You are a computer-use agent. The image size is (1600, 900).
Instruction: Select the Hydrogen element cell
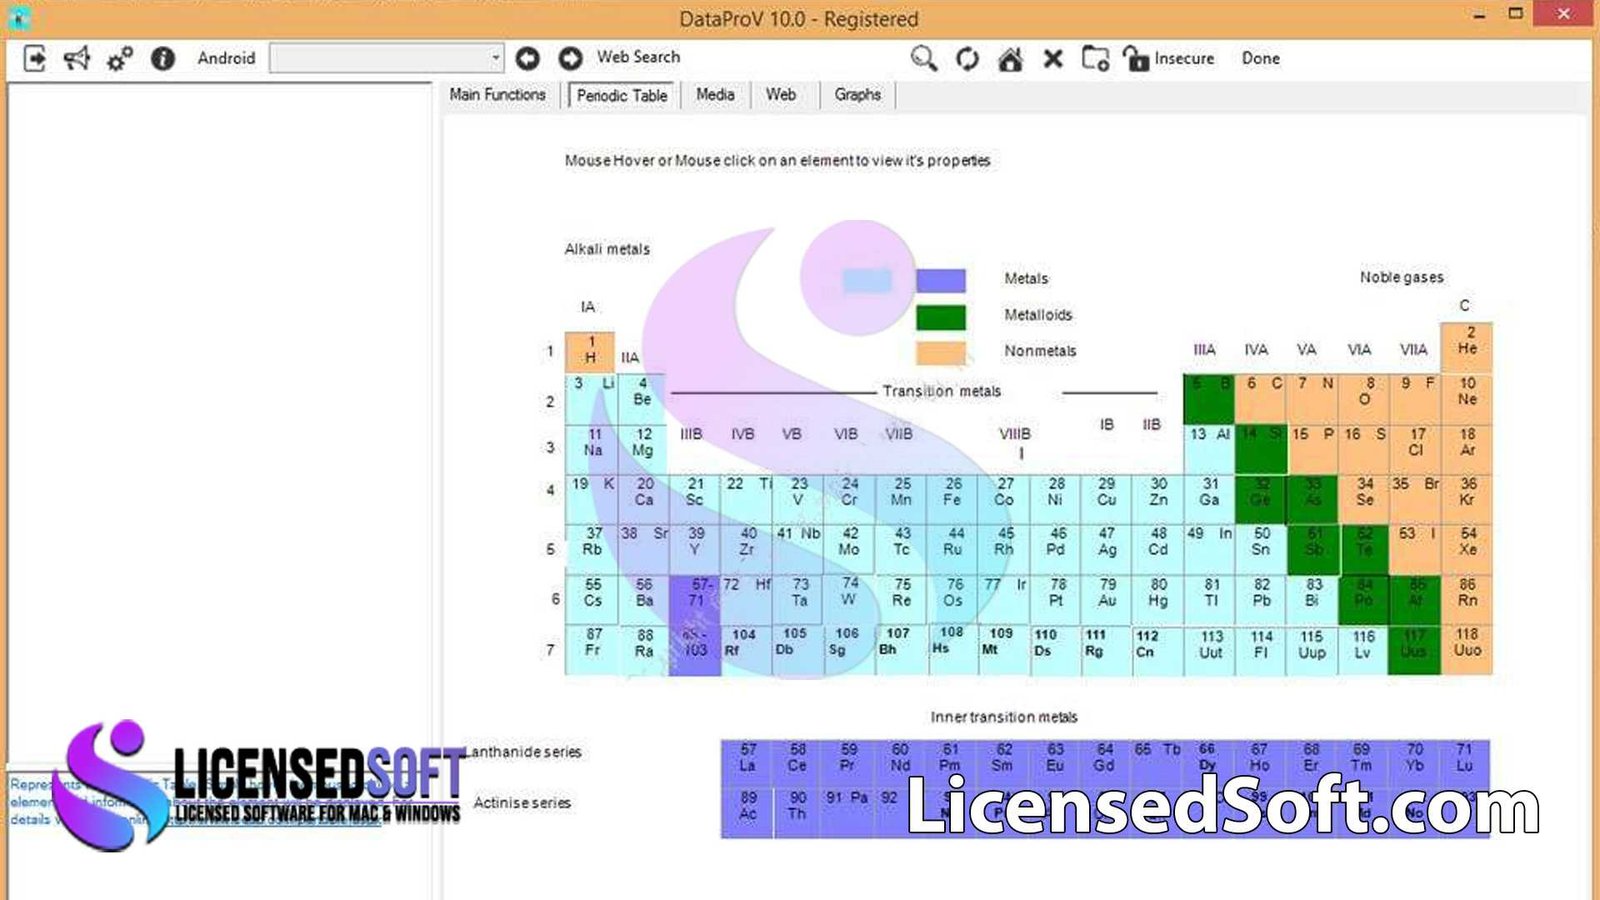point(591,349)
